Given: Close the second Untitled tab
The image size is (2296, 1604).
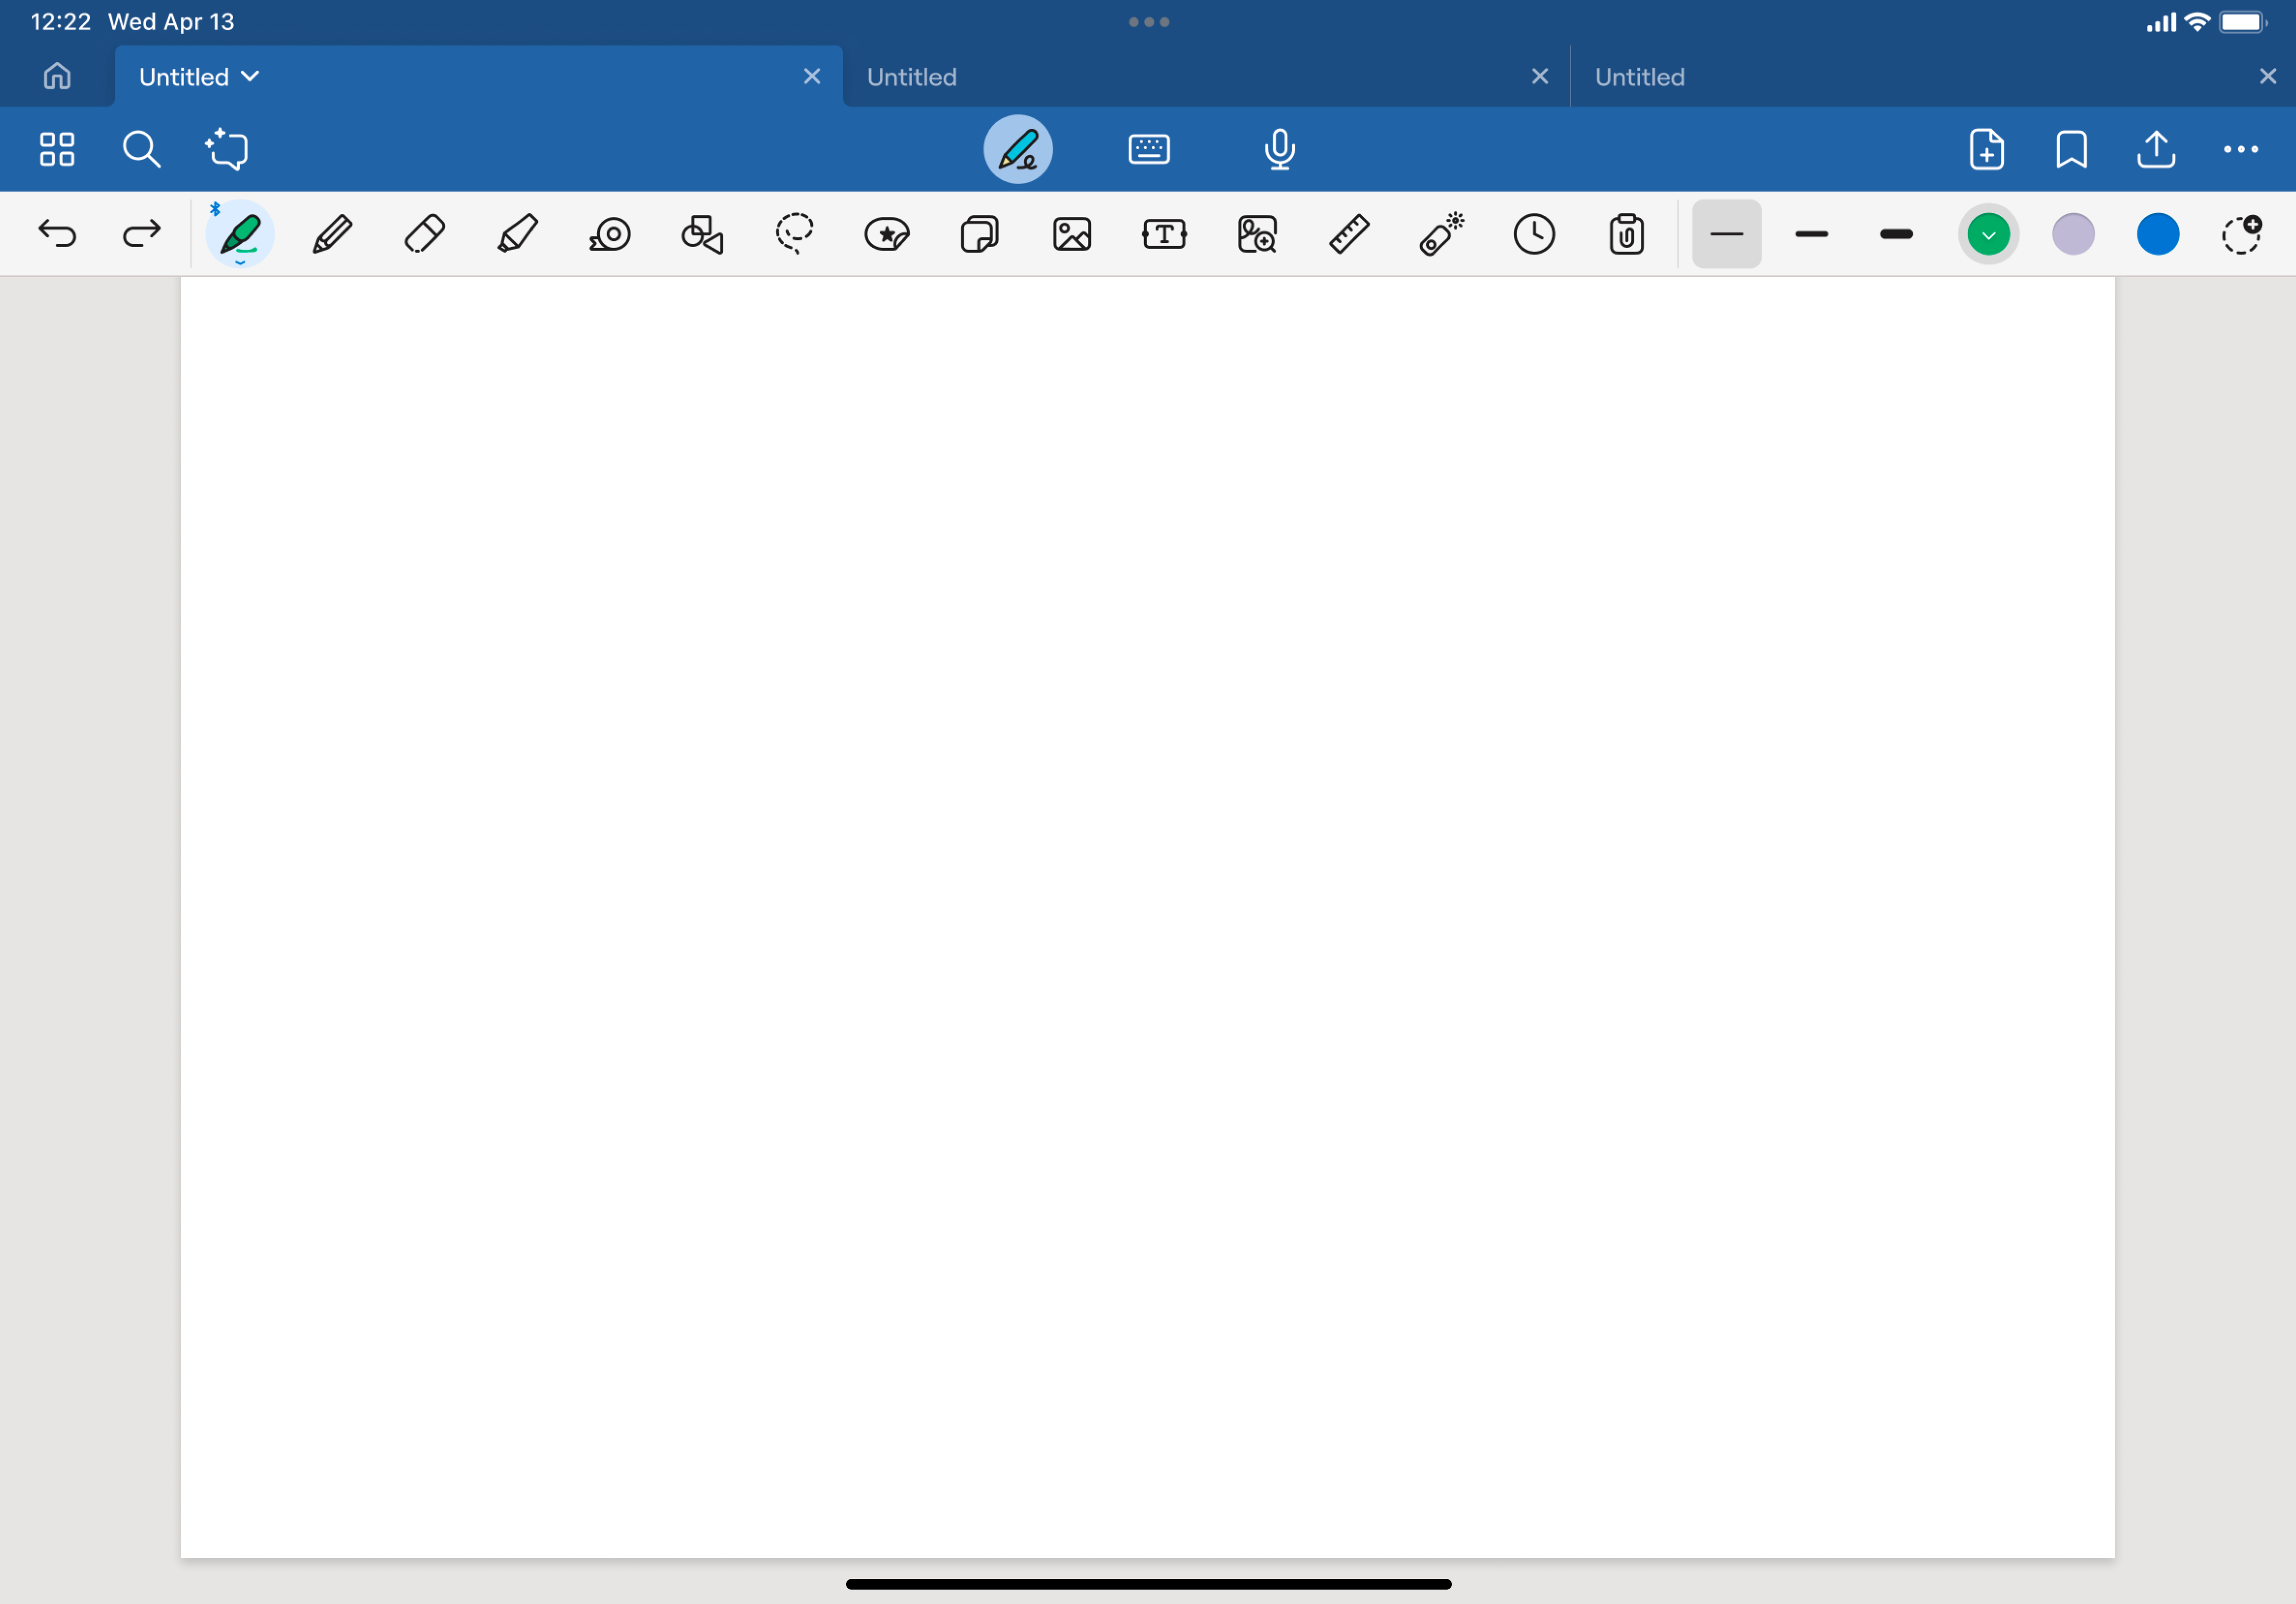Looking at the screenshot, I should (x=1540, y=76).
